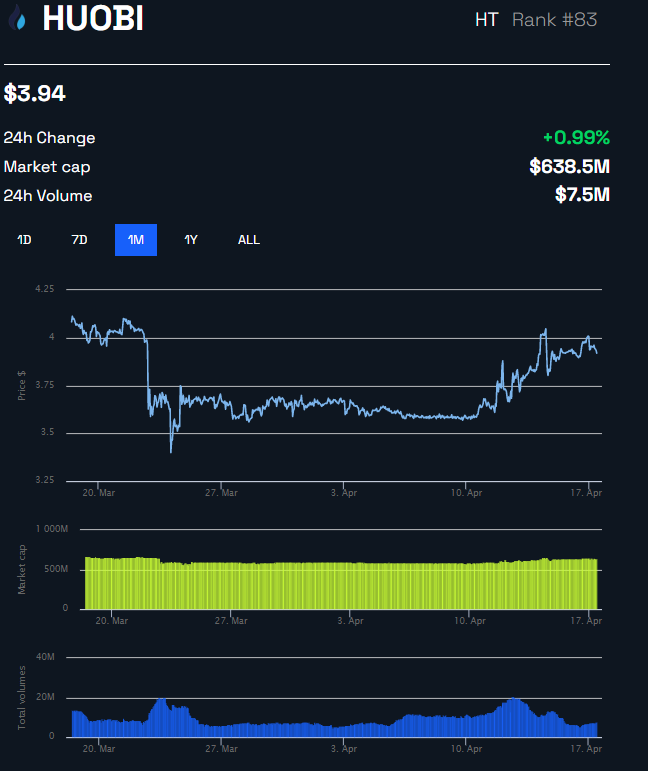Click the 3. Apr label under price chart
Image resolution: width=648 pixels, height=771 pixels.
coord(344,492)
